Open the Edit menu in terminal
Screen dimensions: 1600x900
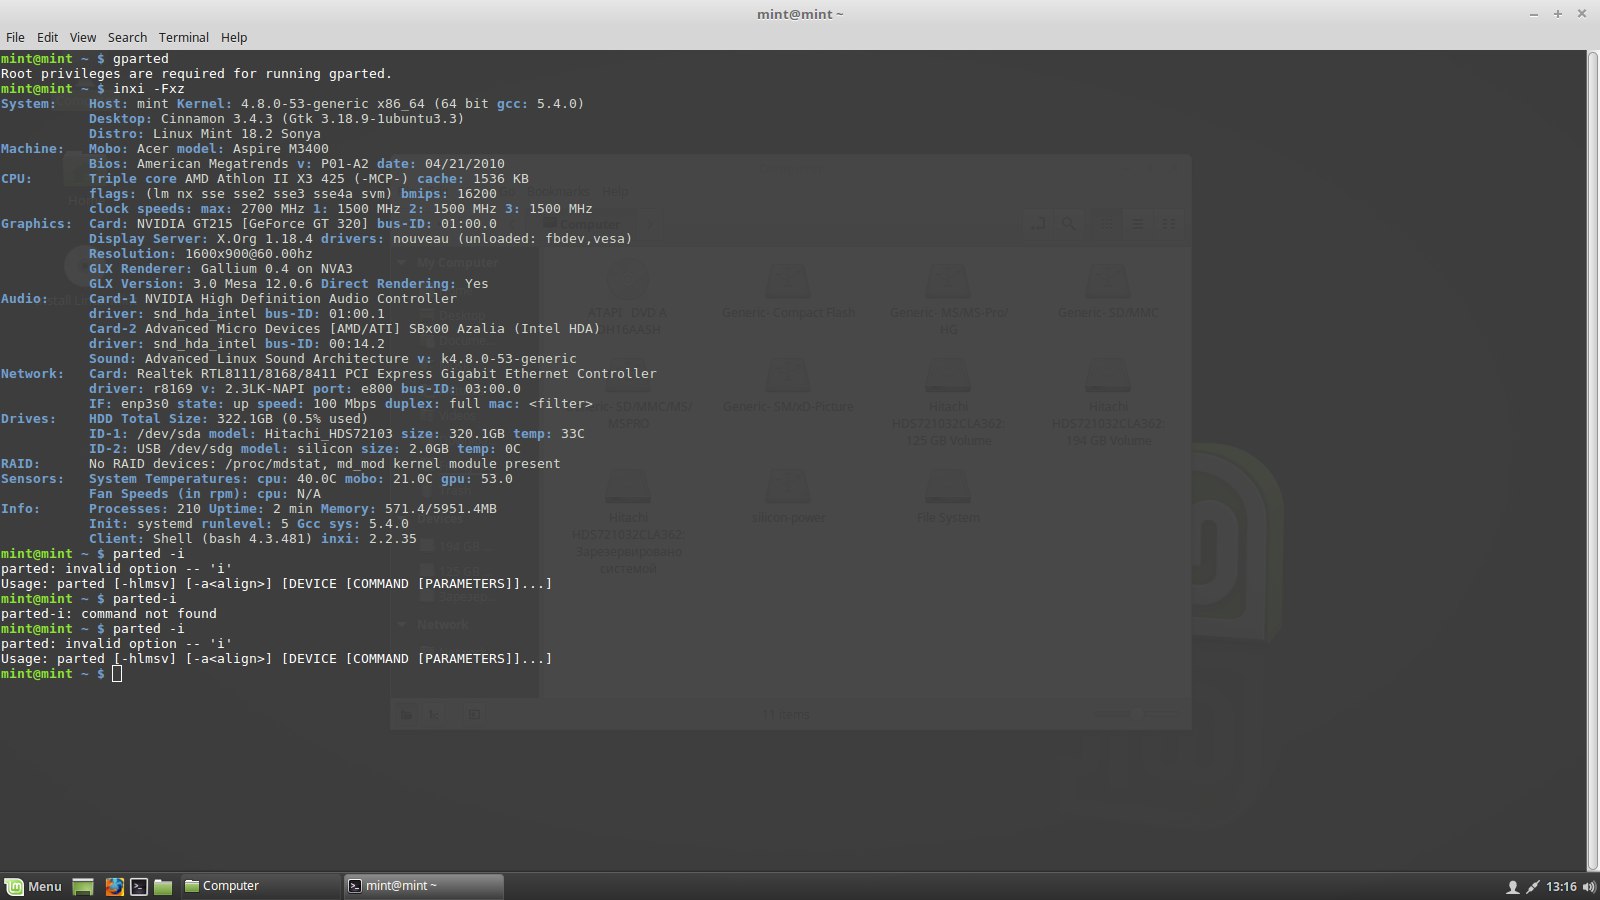click(x=47, y=37)
